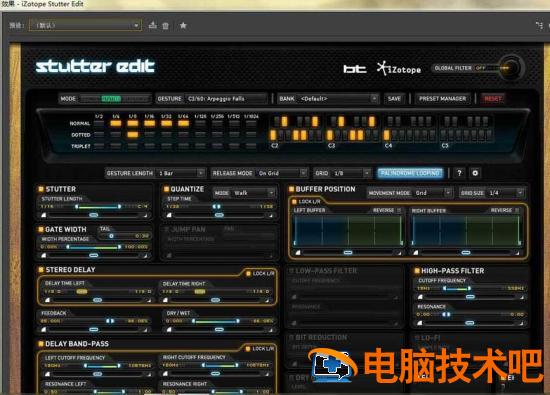Select the C2 key on the gesture keyboard
550x395 pixels.
(x=273, y=135)
